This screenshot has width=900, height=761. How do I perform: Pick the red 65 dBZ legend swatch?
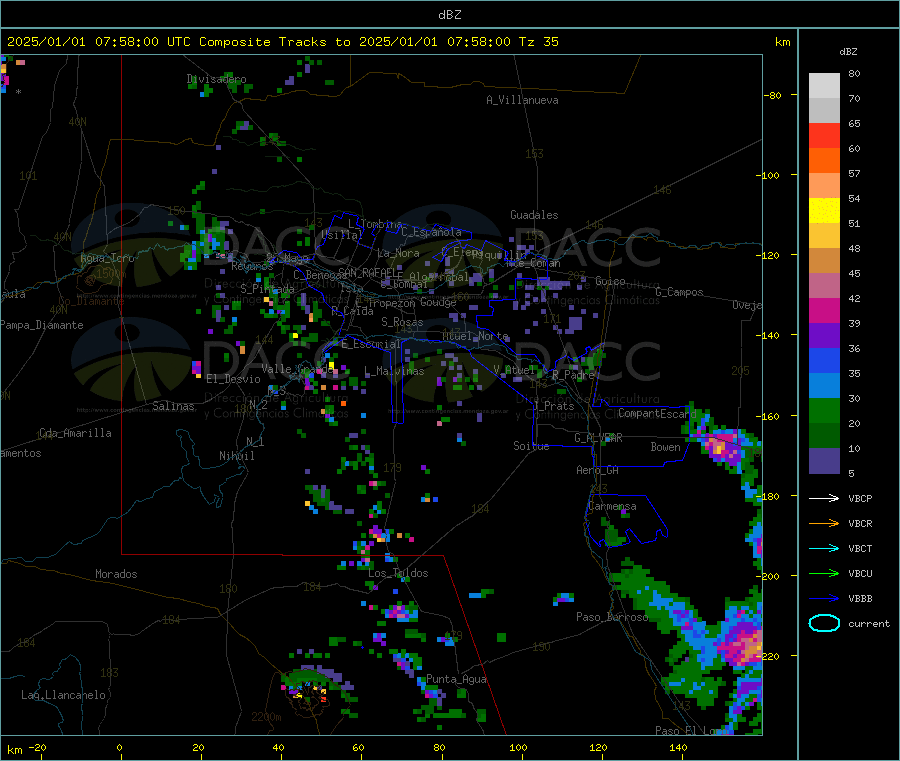click(x=824, y=135)
